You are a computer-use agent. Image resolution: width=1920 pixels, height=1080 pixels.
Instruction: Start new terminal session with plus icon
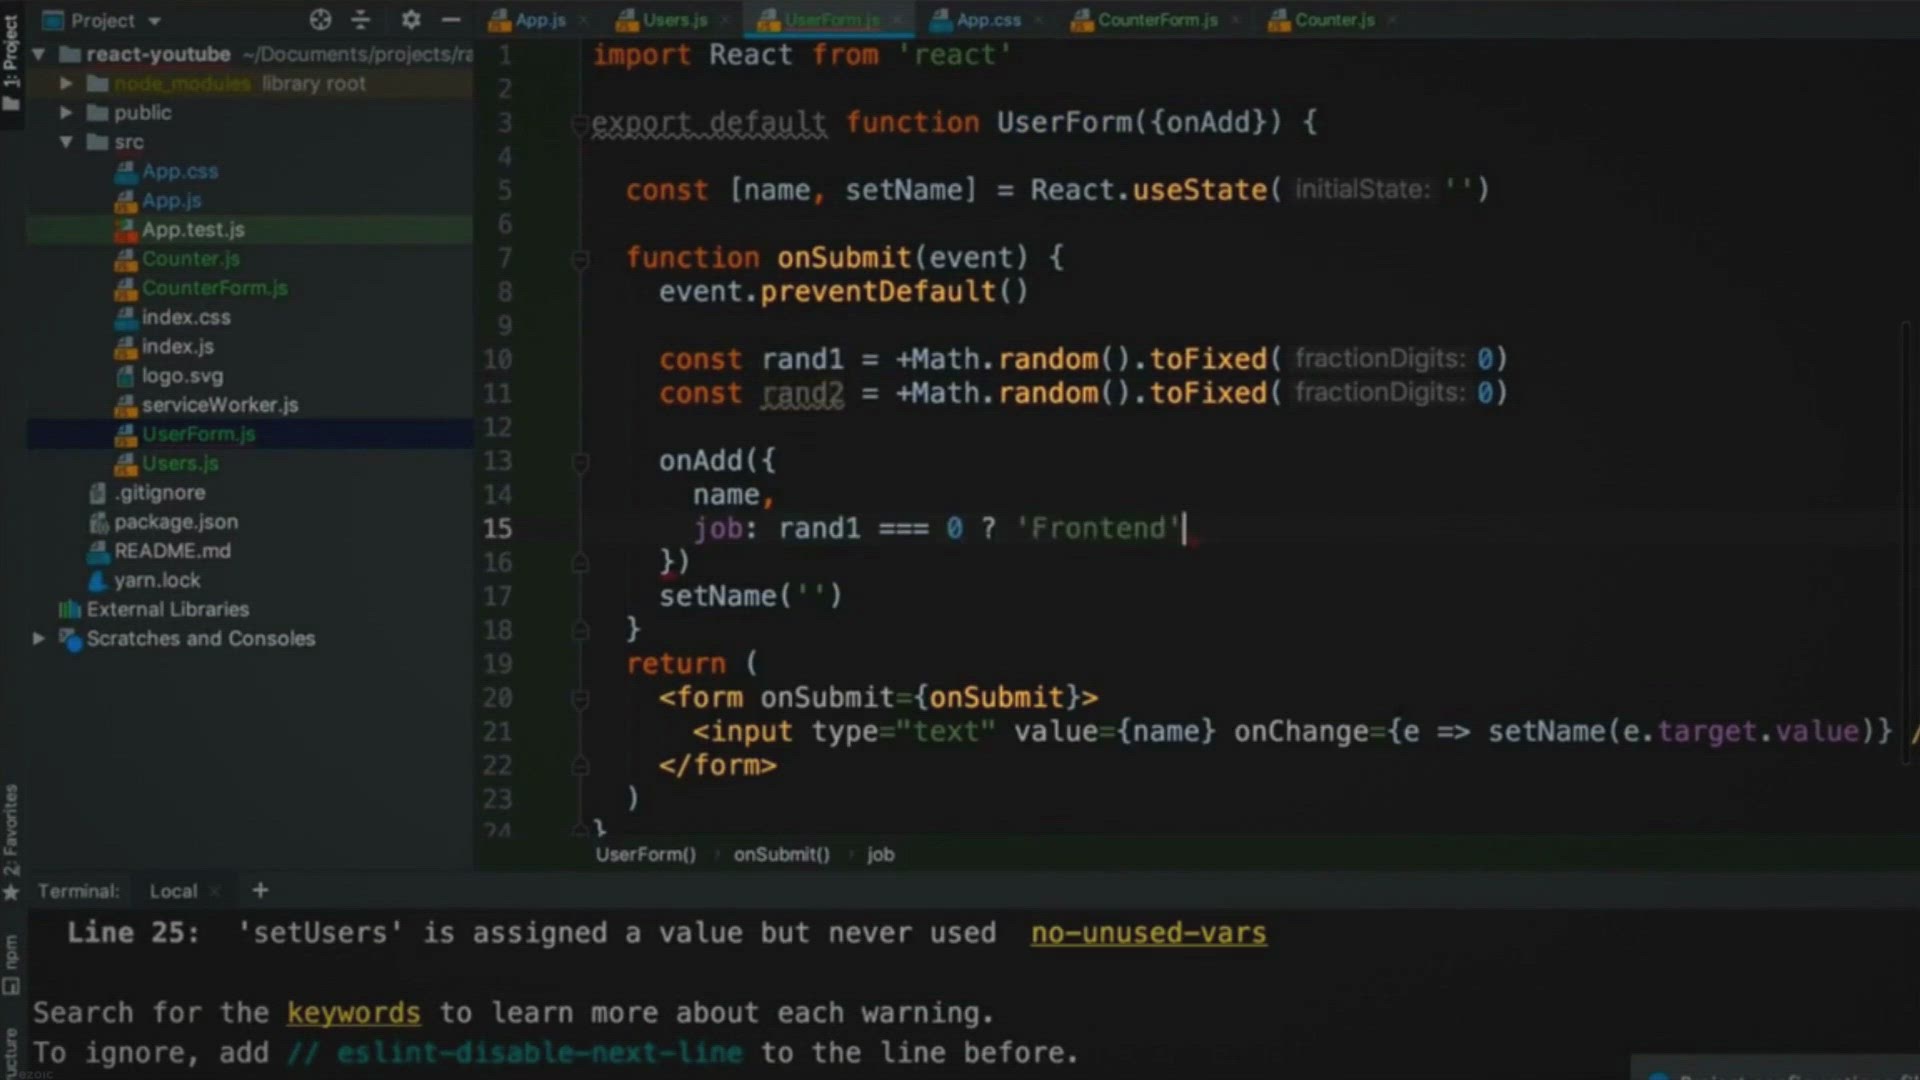tap(260, 890)
